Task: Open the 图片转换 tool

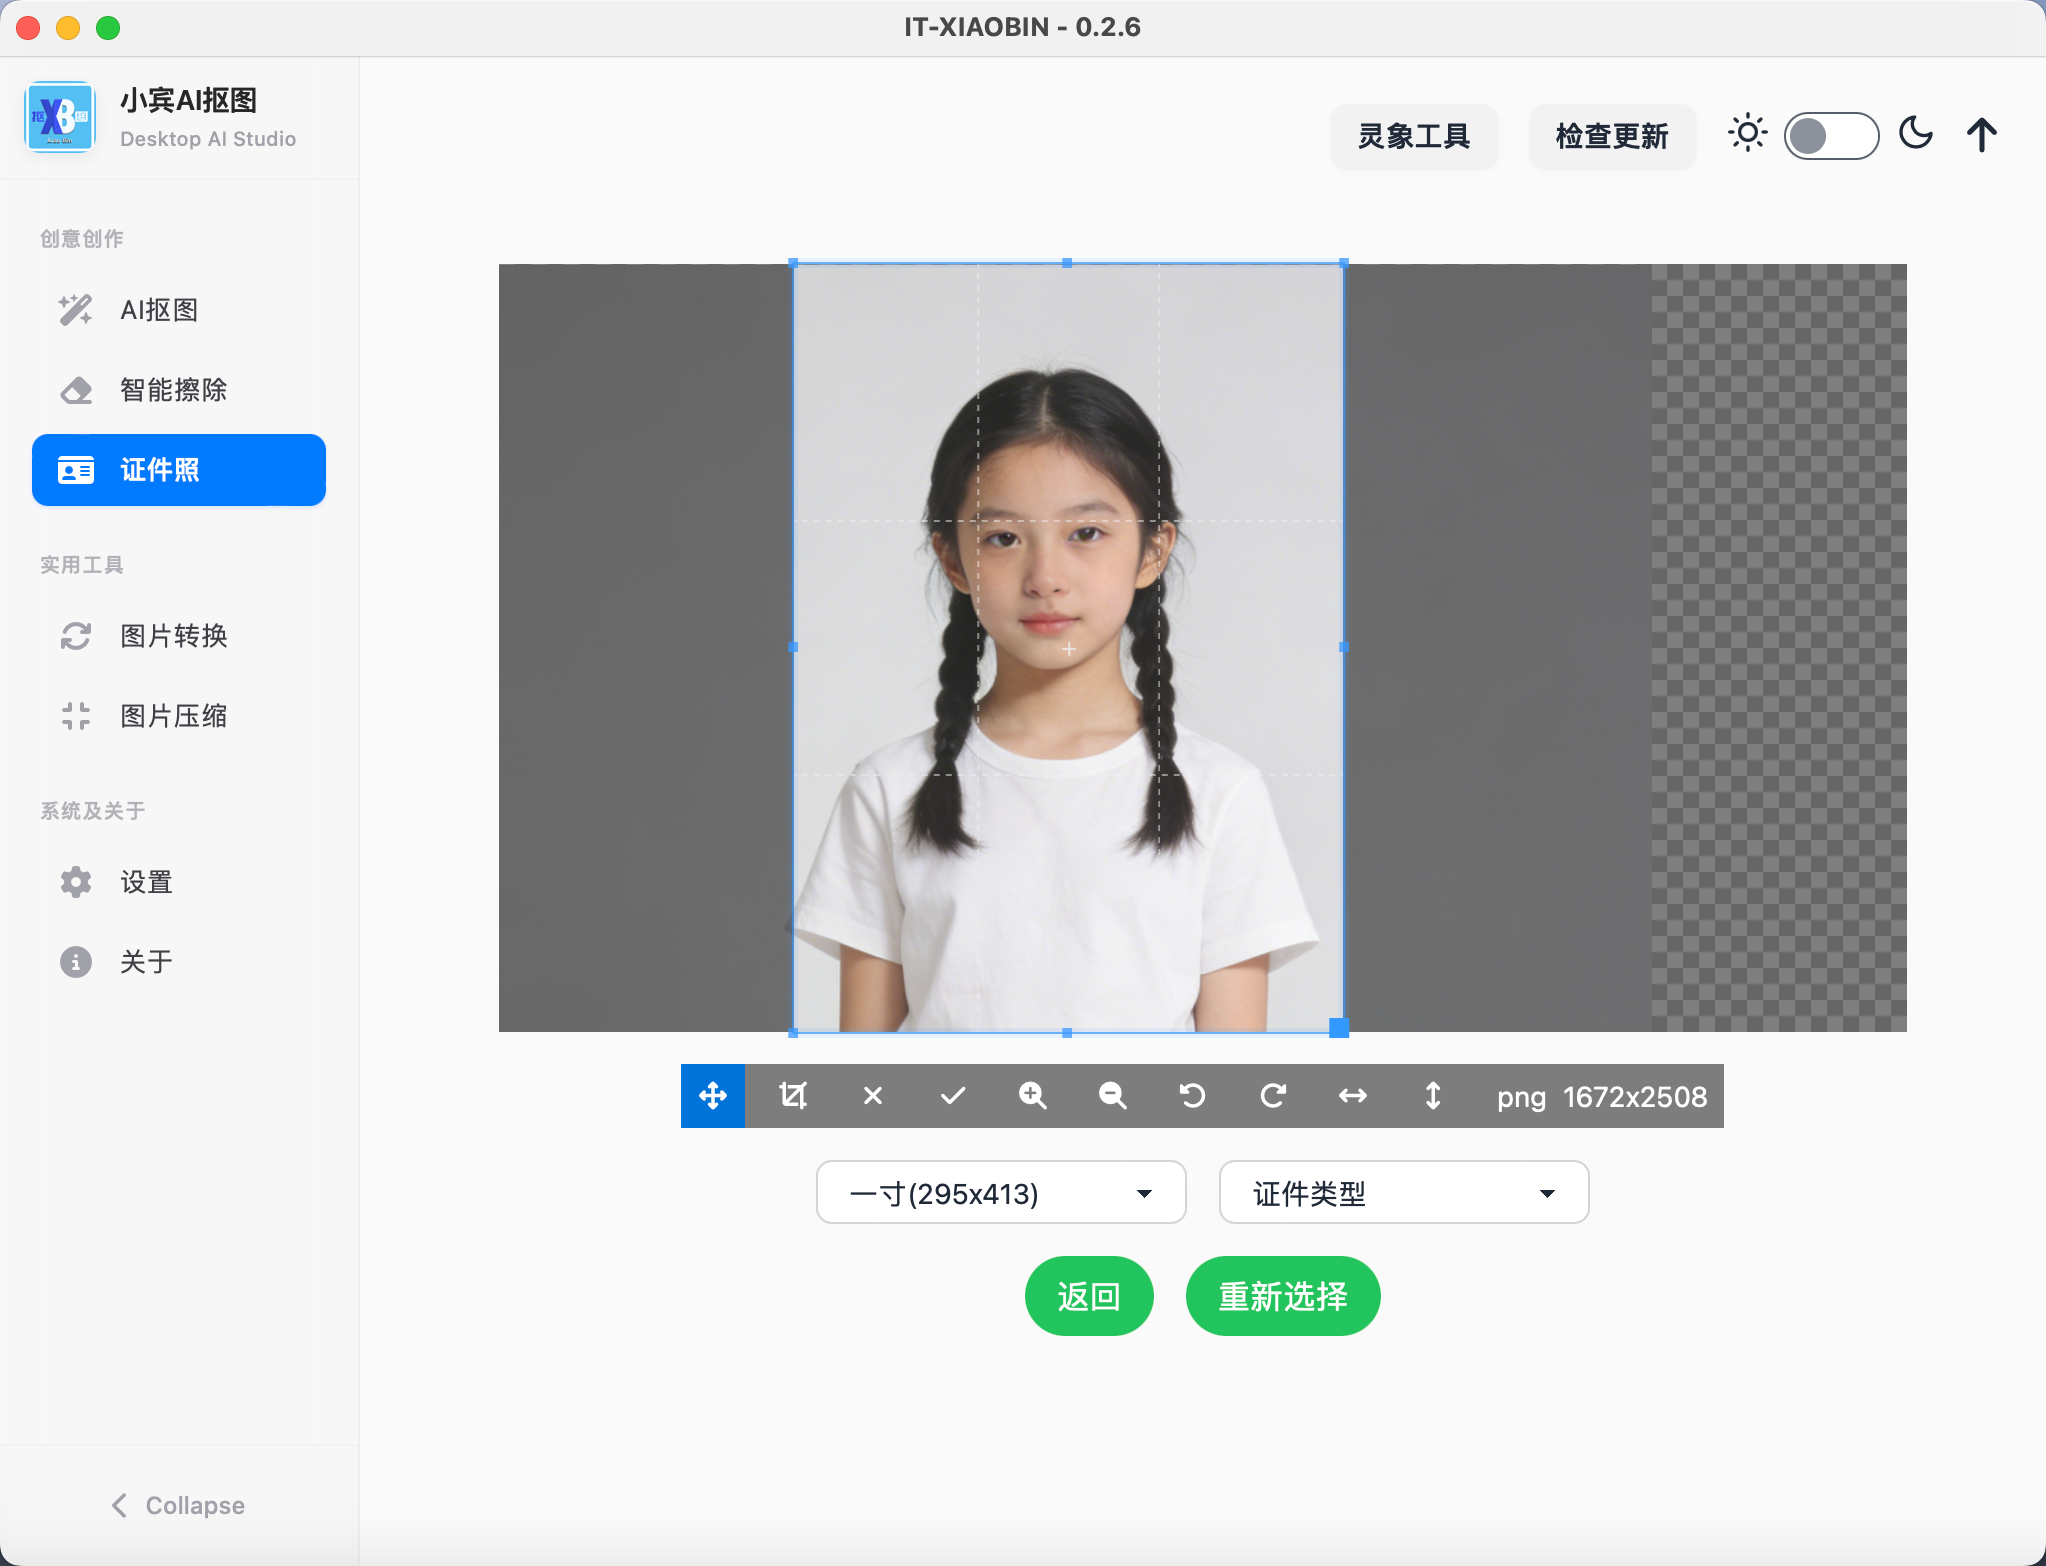Action: pyautogui.click(x=179, y=636)
